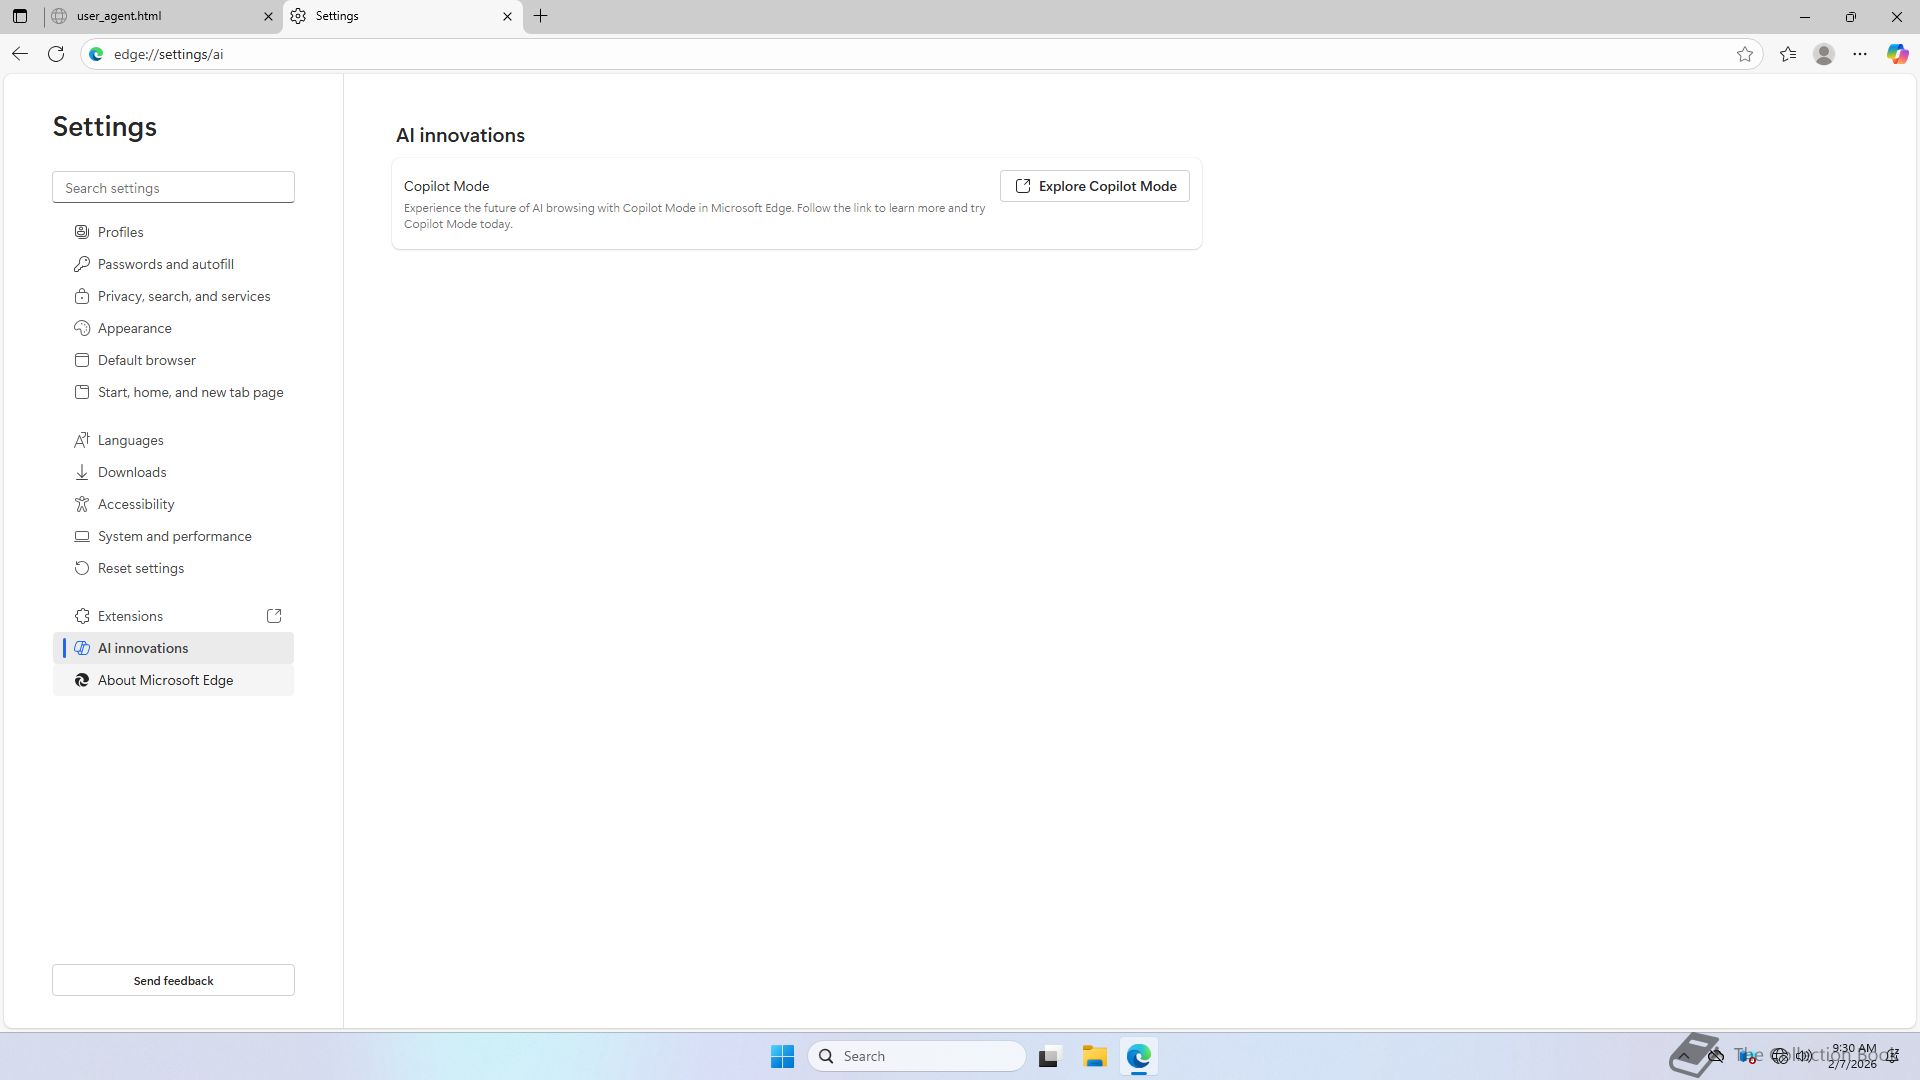The image size is (1920, 1080).
Task: Click Explore Copilot Mode button
Action: [x=1095, y=186]
